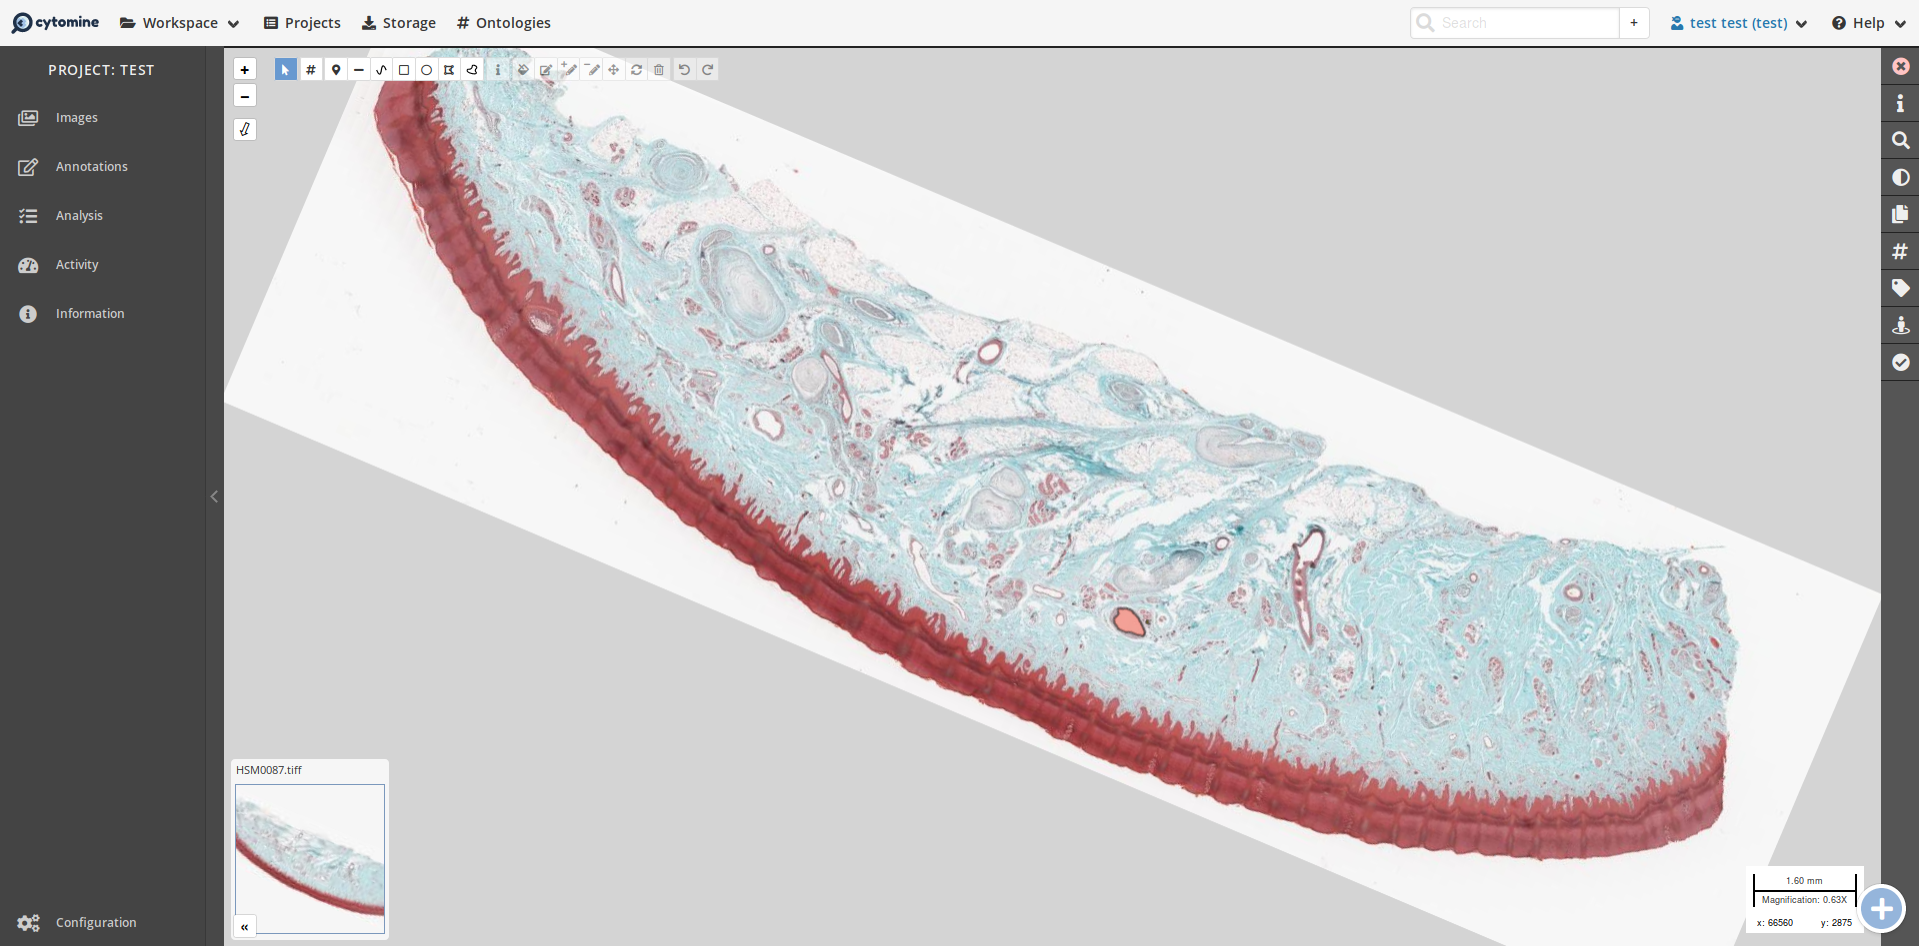Select the freehand polygon drawing tool
The height and width of the screenshot is (946, 1919).
[472, 70]
